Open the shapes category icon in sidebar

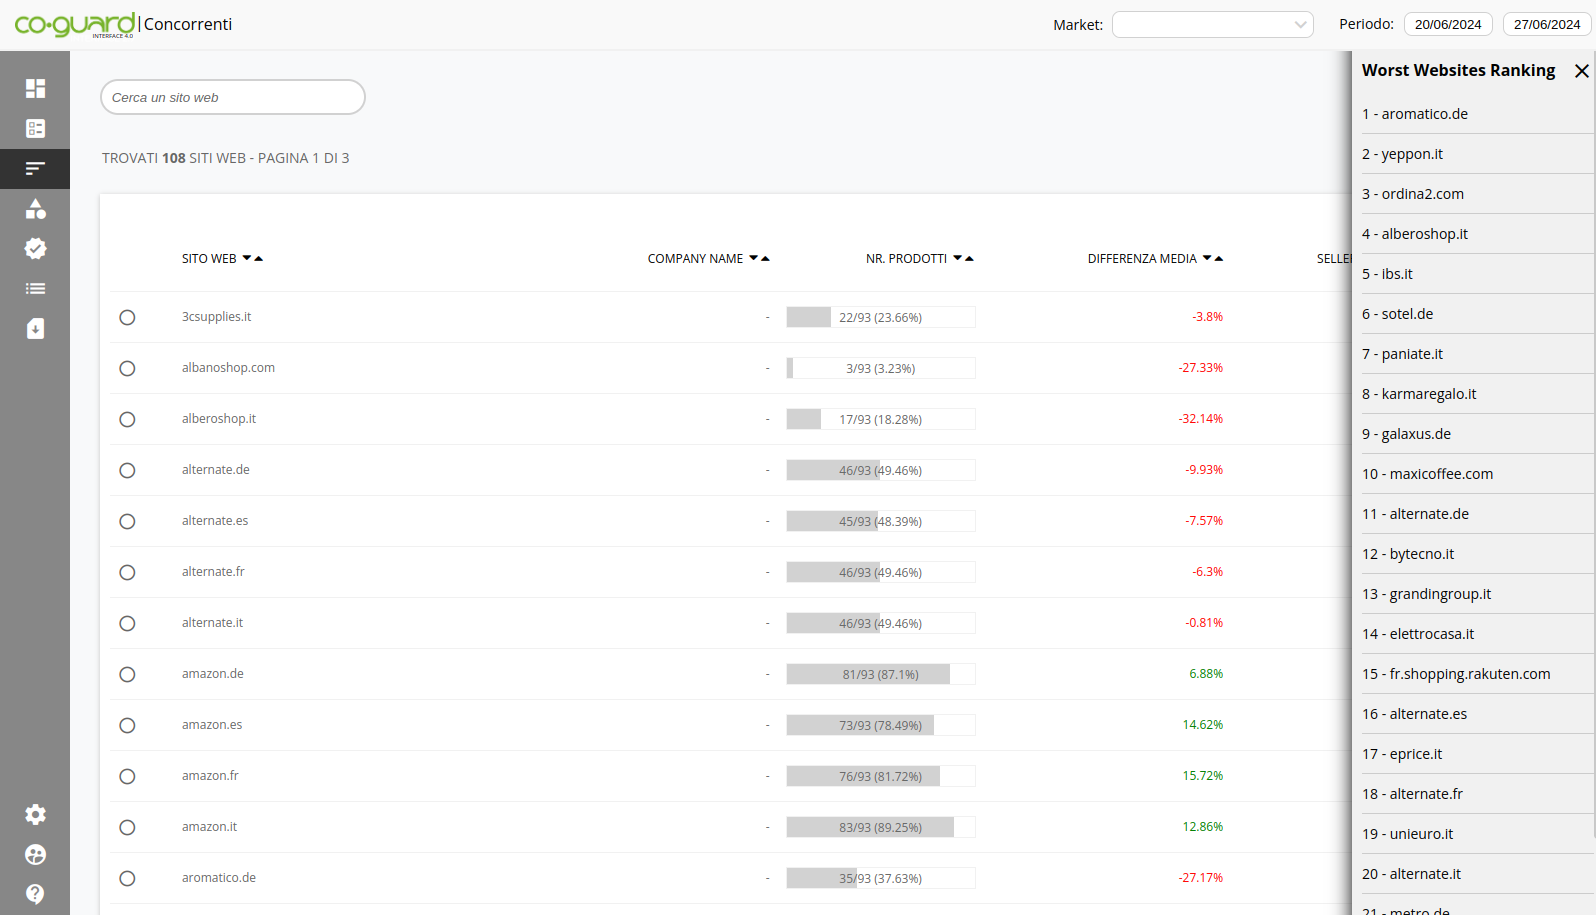click(35, 209)
